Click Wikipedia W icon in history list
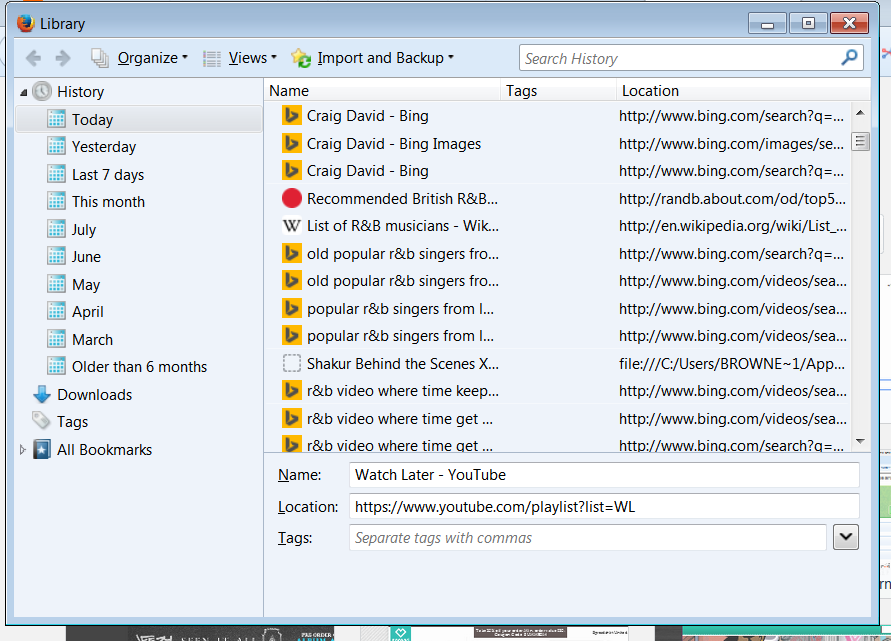Screen dimensions: 891x641 coord(292,226)
